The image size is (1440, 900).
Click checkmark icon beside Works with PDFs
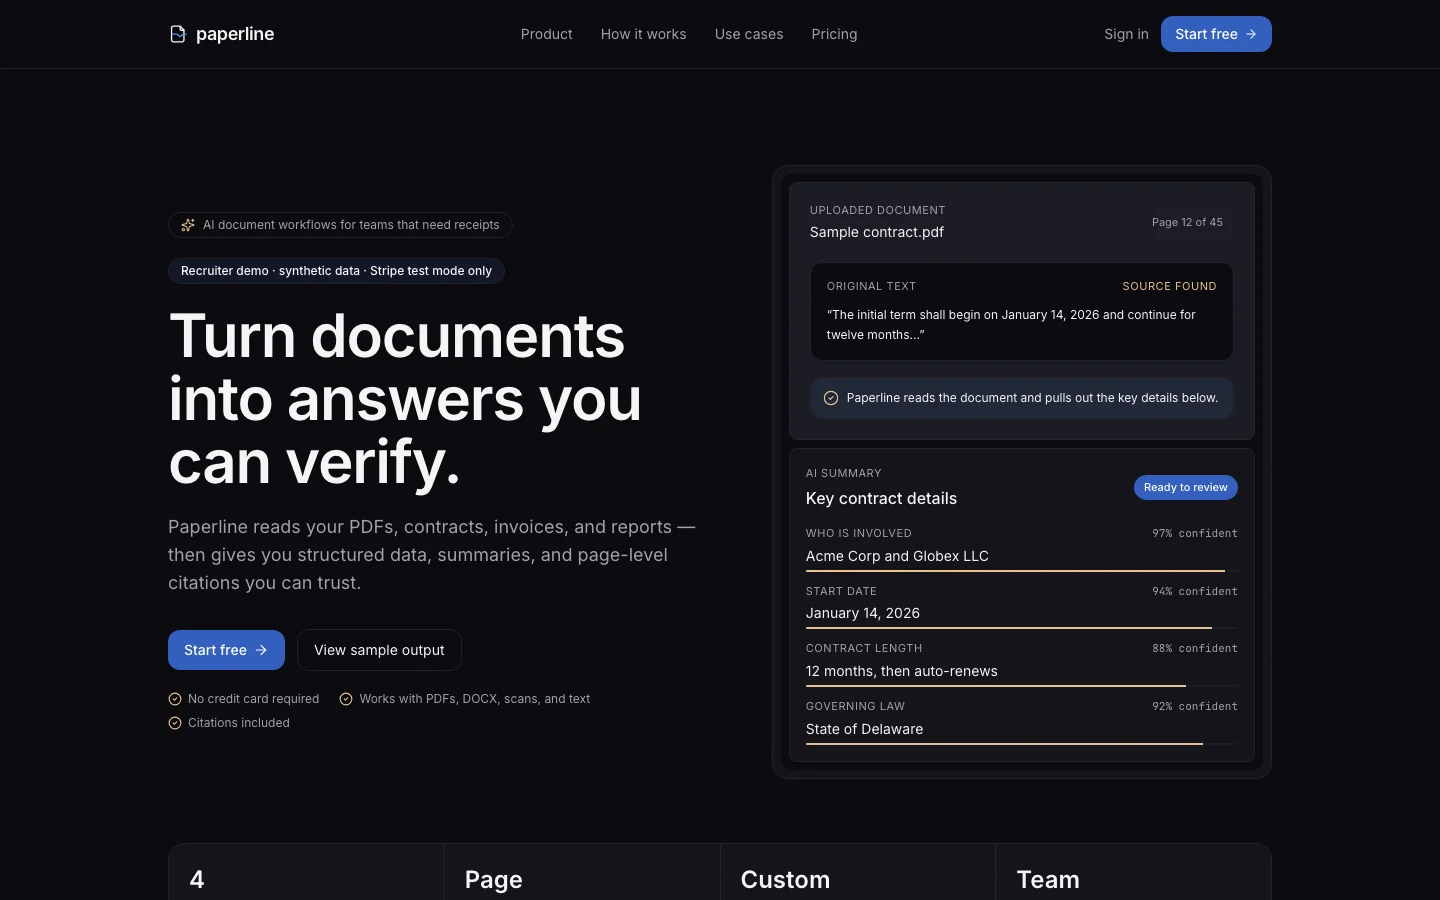point(346,699)
